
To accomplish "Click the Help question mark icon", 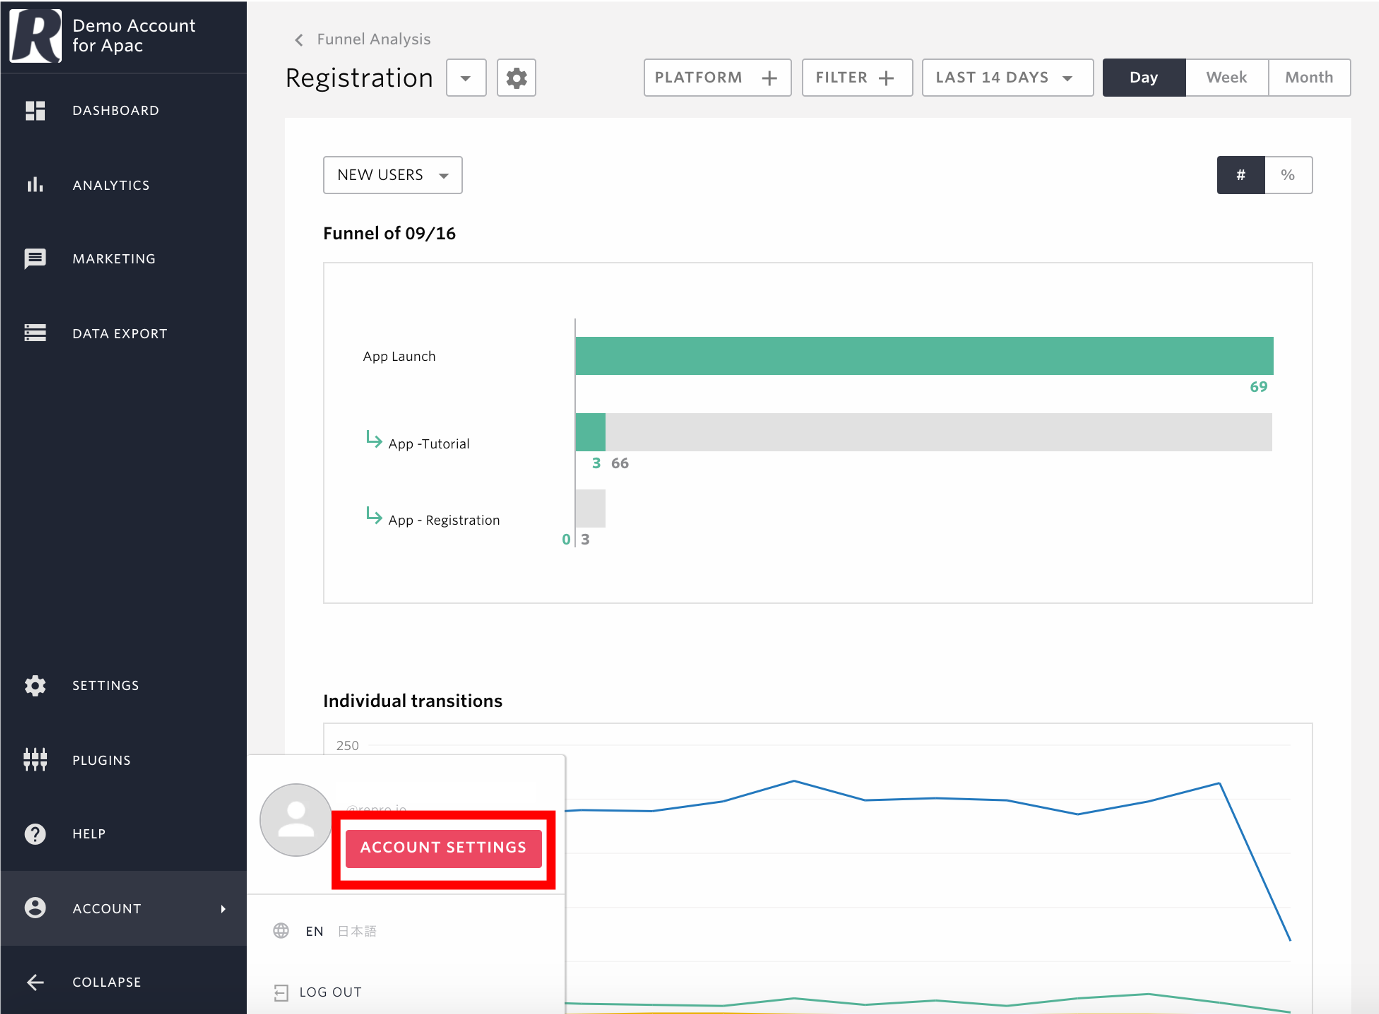I will (35, 833).
